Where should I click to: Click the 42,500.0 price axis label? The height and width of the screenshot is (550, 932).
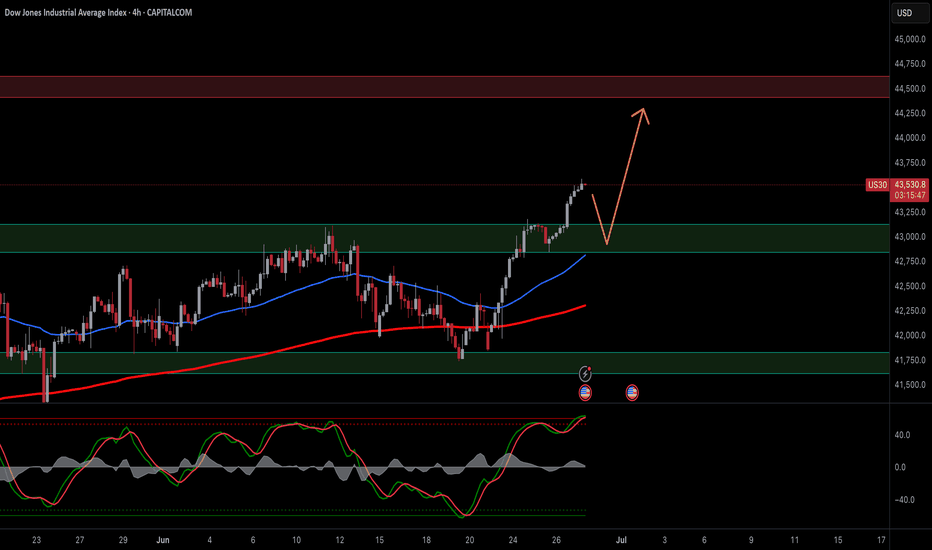point(910,286)
